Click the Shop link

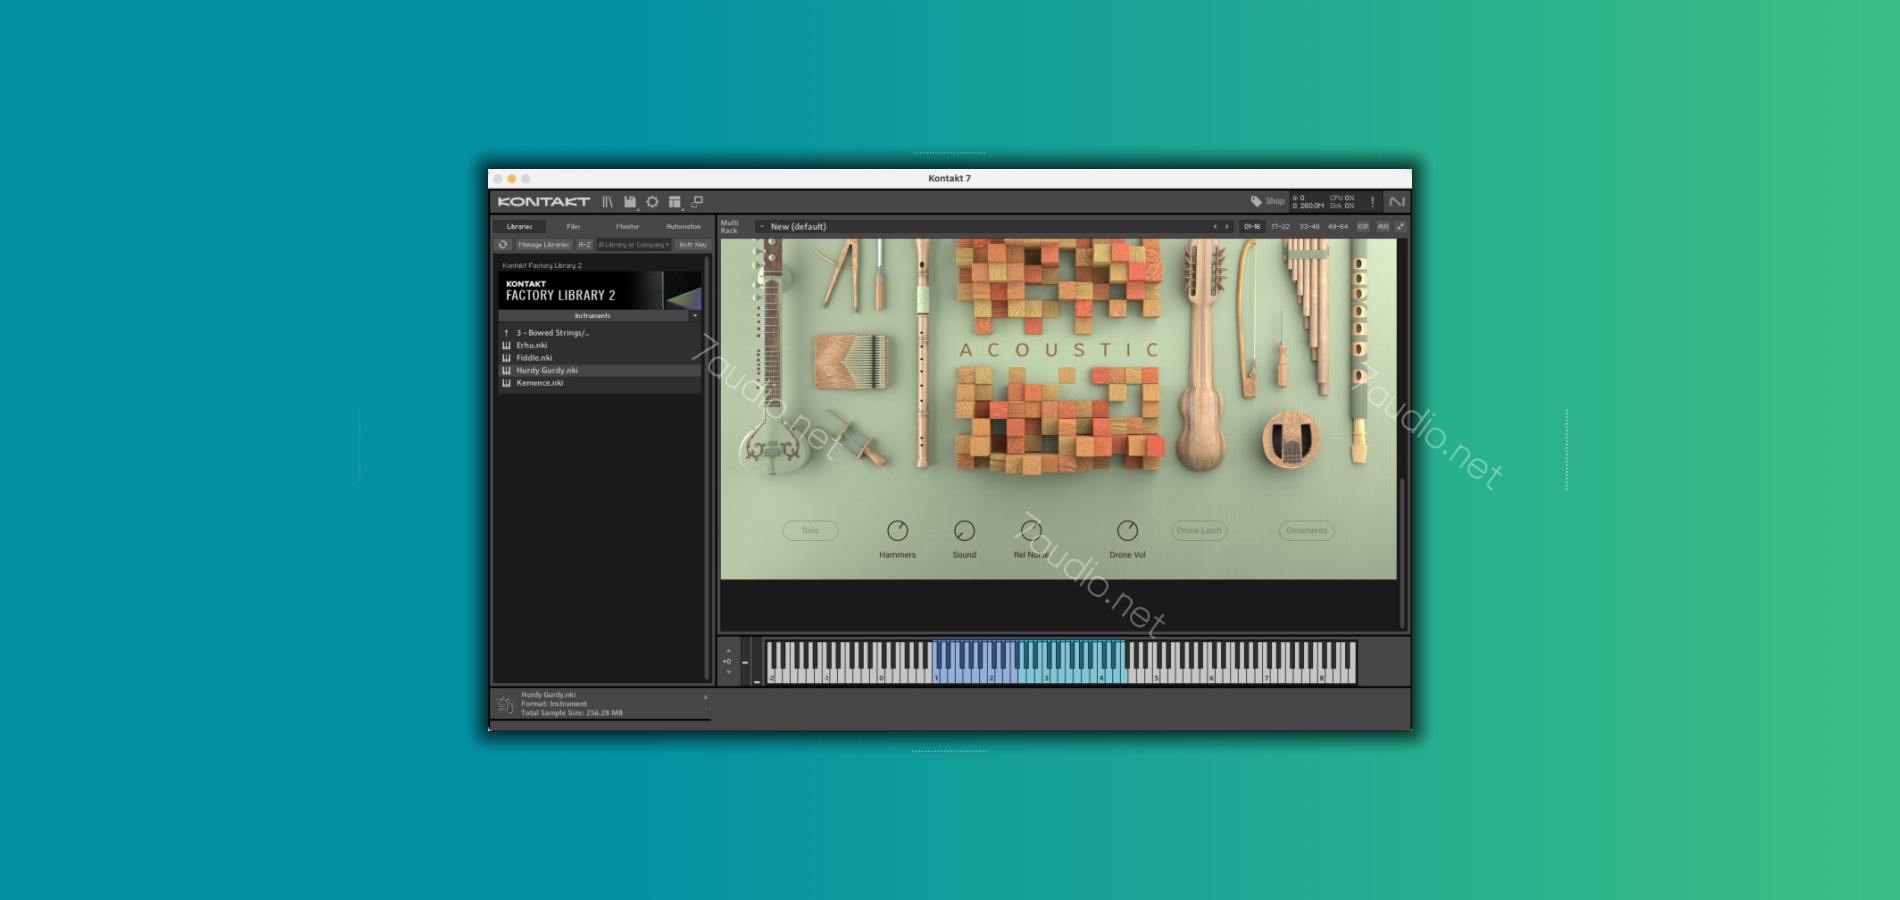pyautogui.click(x=1275, y=201)
